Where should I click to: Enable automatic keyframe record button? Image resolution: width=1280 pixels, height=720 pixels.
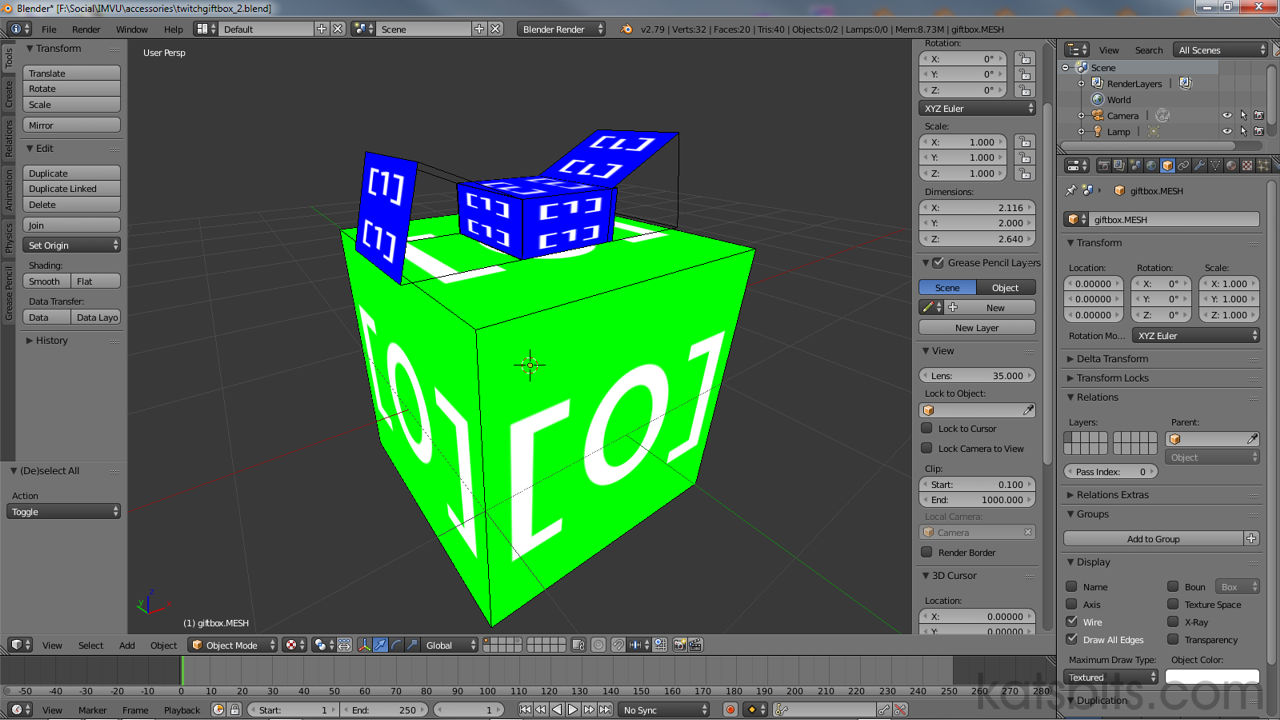coord(730,710)
